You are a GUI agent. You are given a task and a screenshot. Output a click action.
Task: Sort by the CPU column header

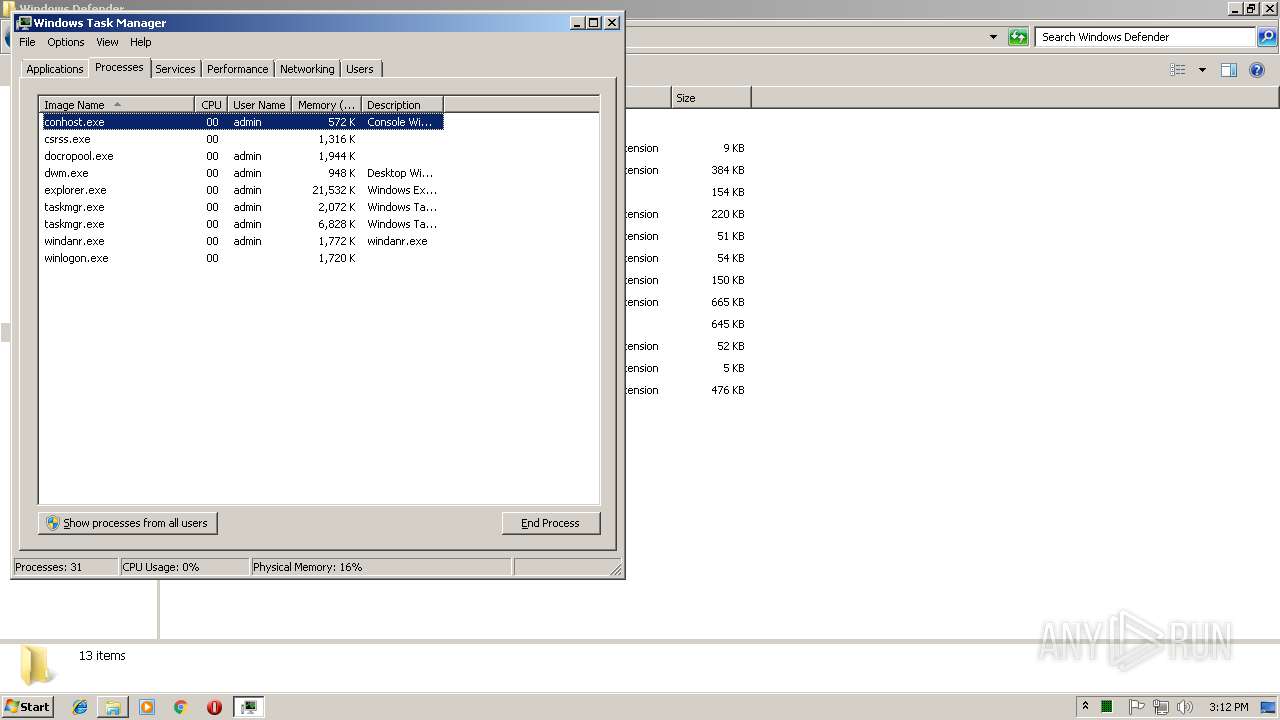click(x=211, y=105)
